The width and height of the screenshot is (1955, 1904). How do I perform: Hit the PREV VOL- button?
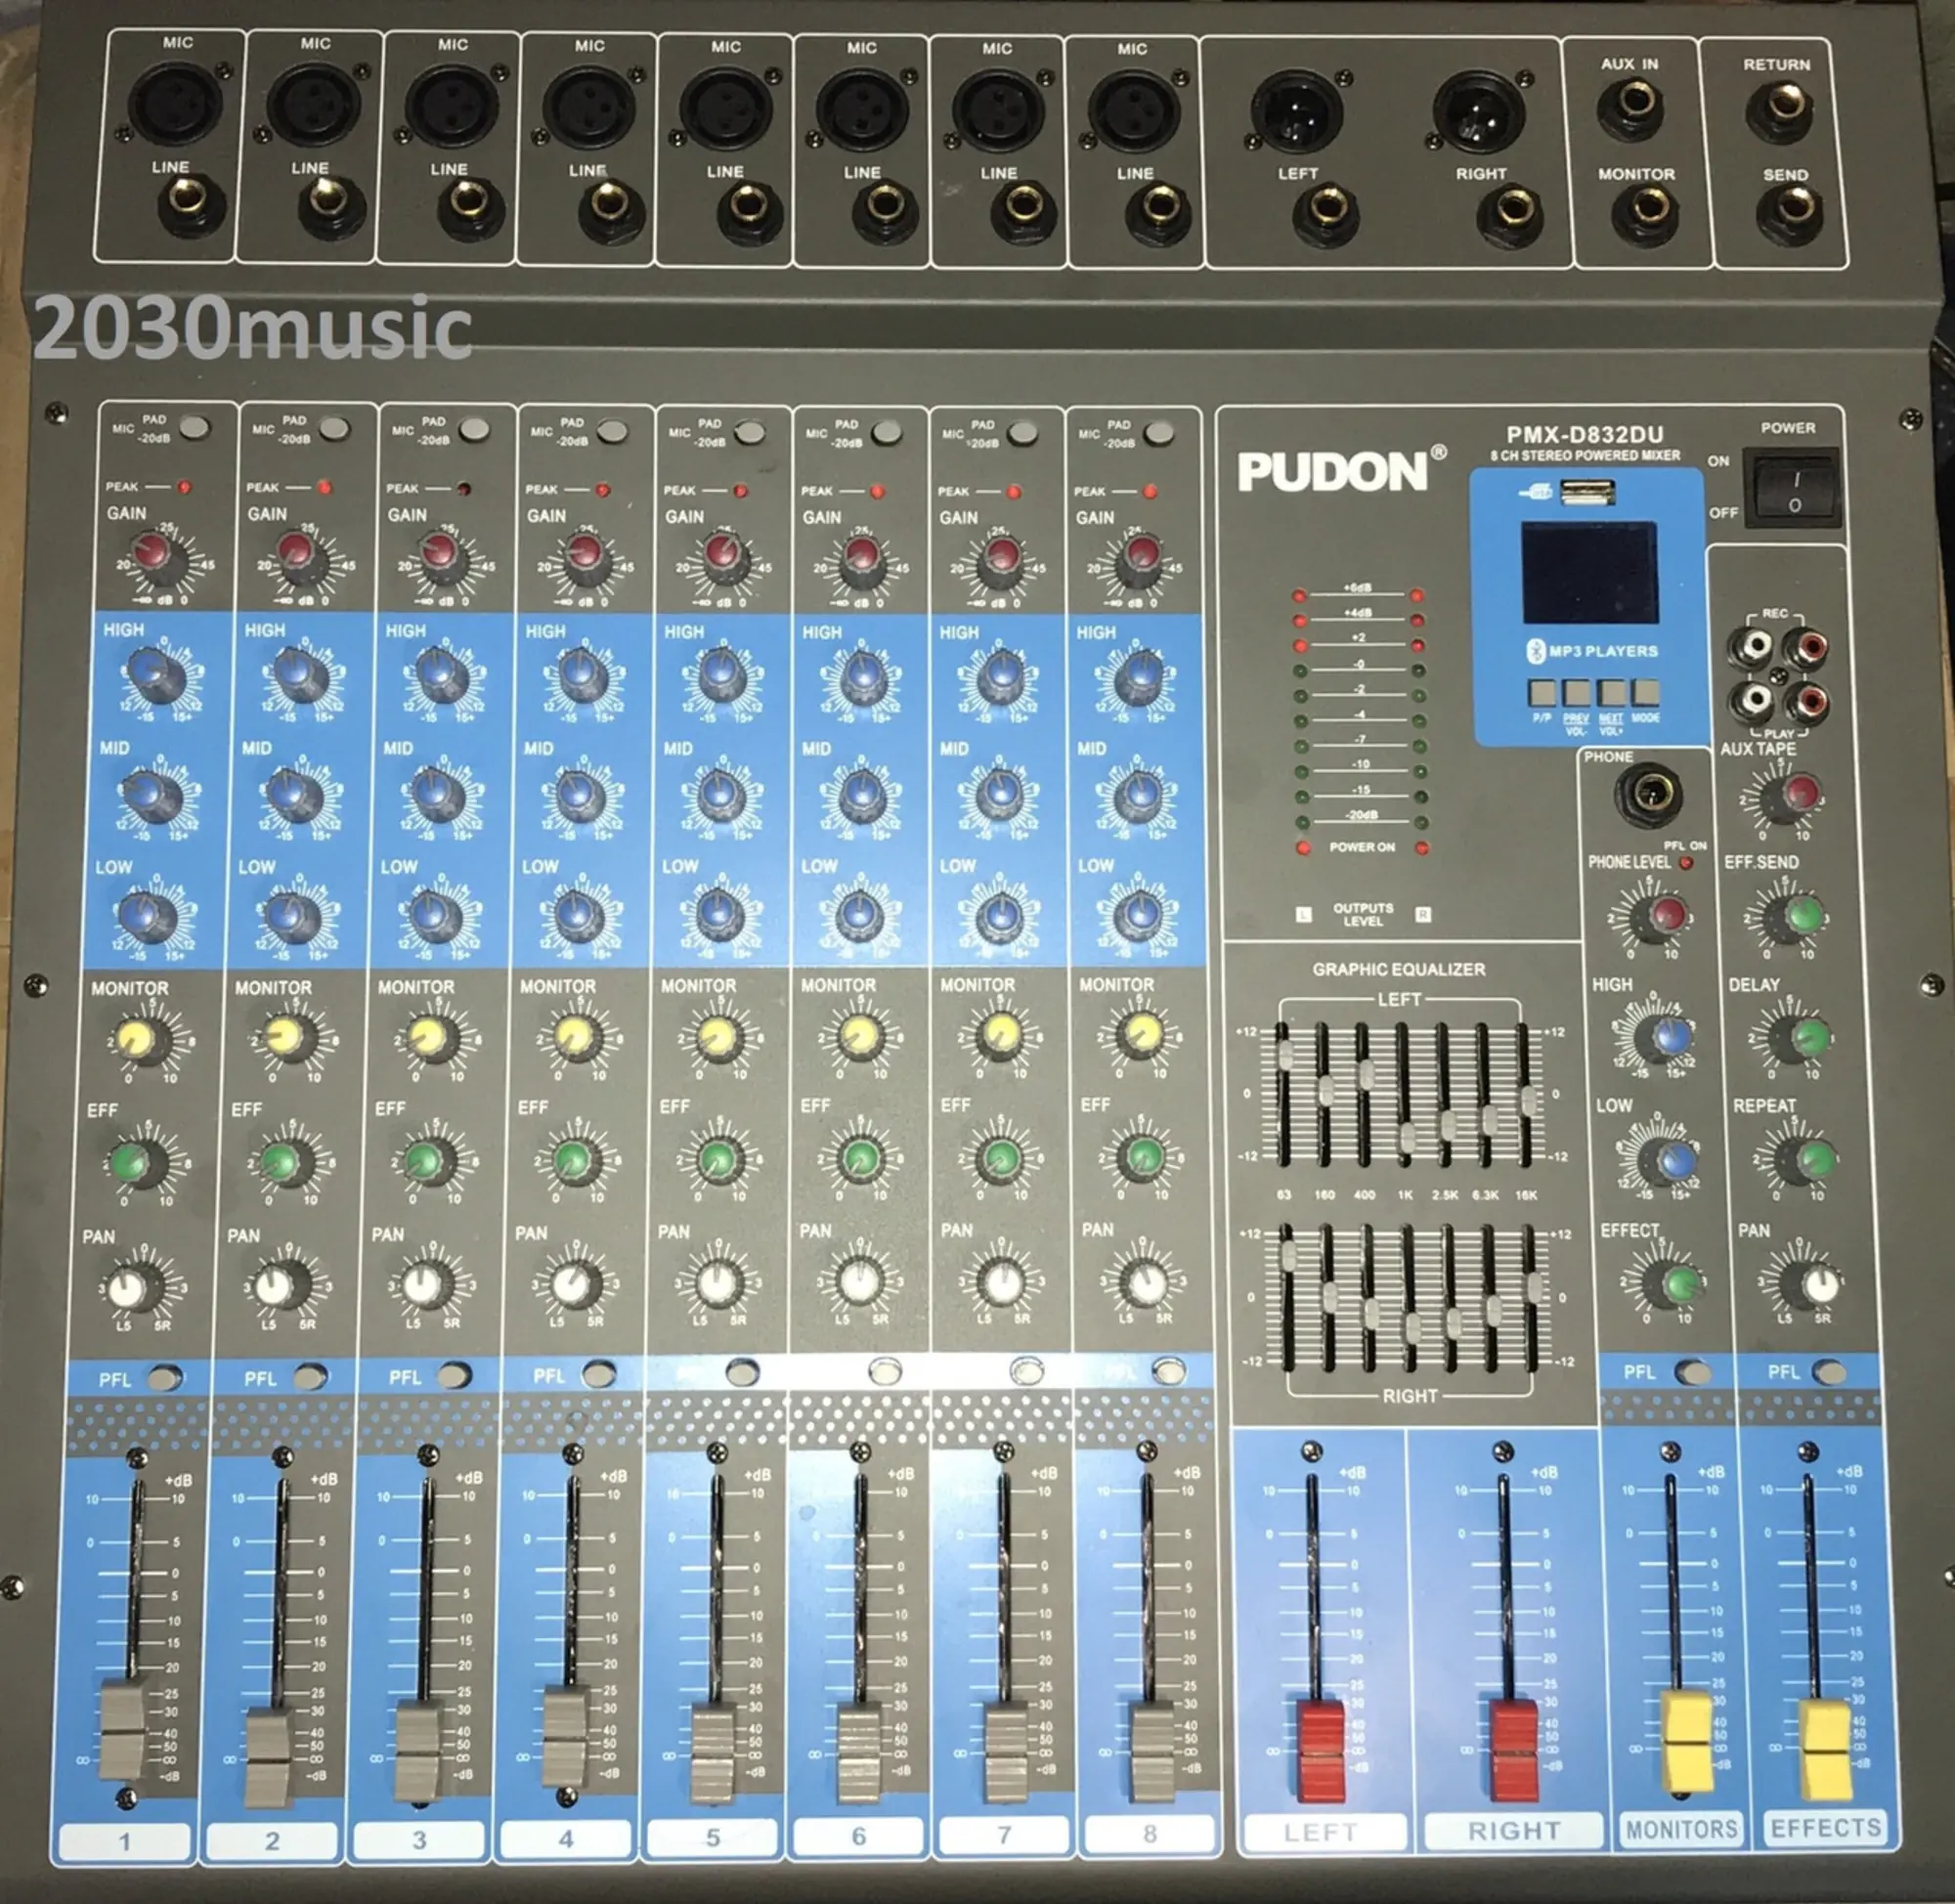1577,692
